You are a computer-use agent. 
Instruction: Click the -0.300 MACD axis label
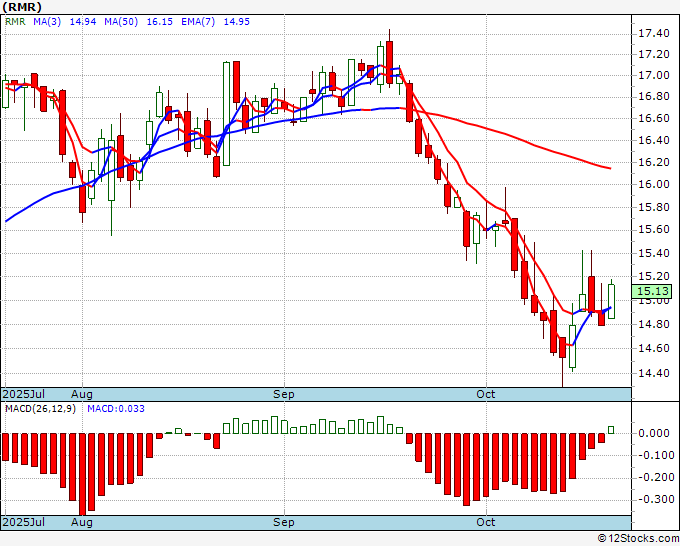pyautogui.click(x=654, y=500)
